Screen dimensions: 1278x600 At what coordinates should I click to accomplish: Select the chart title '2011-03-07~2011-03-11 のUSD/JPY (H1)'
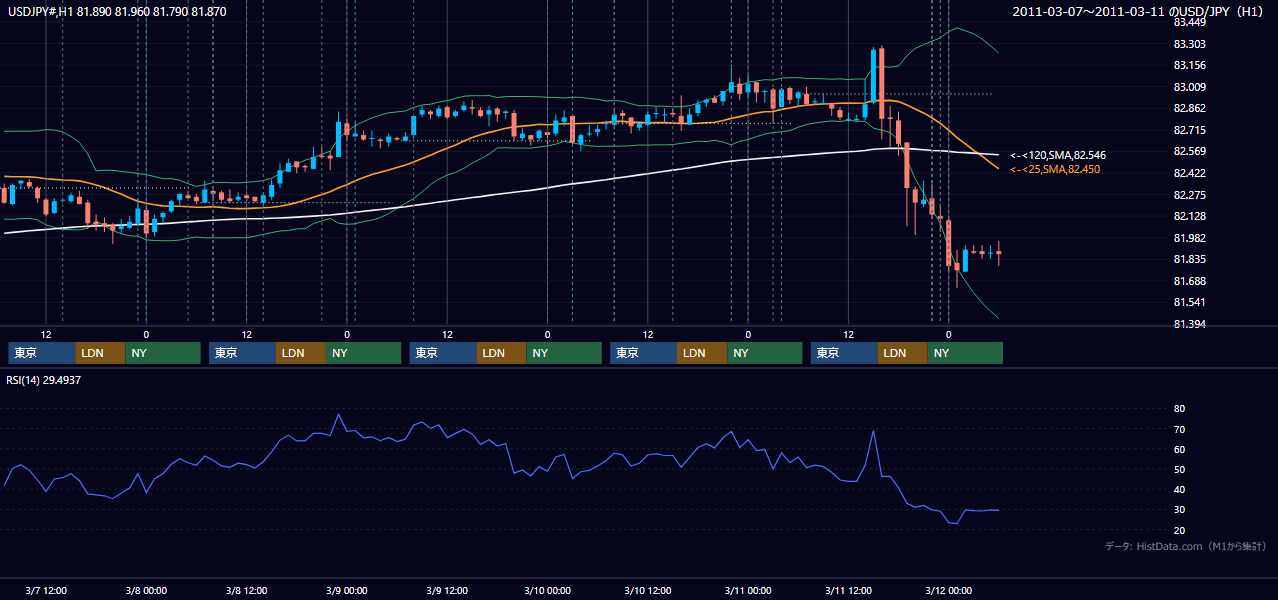1140,11
